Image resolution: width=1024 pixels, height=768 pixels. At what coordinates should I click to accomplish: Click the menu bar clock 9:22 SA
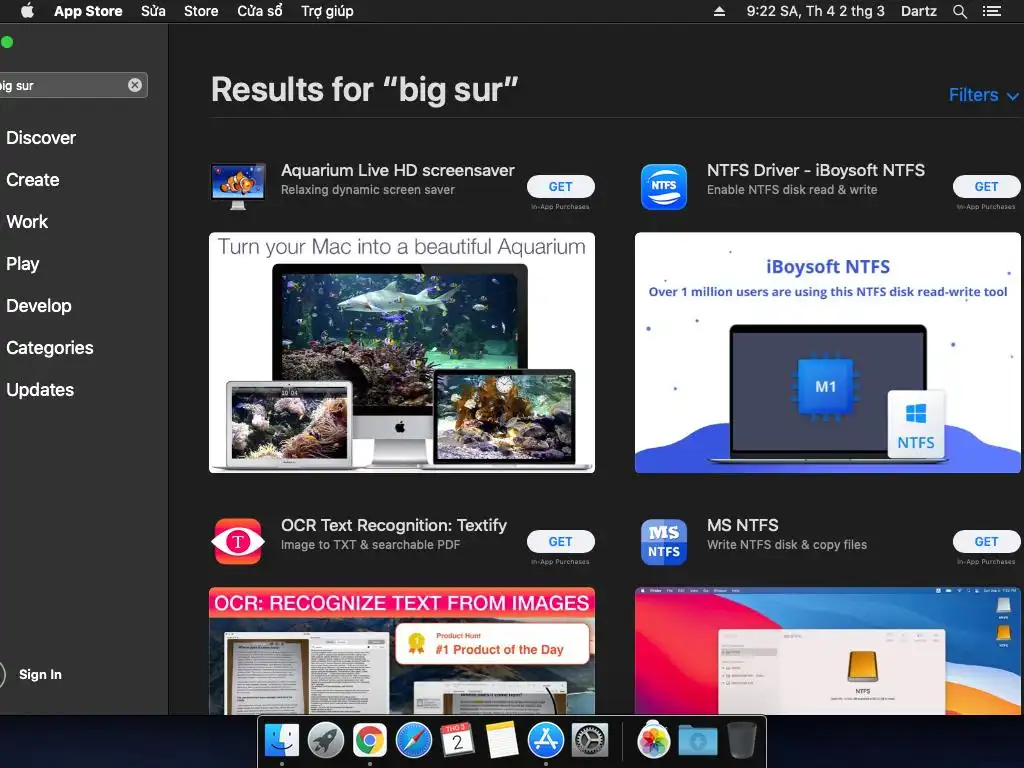point(815,11)
